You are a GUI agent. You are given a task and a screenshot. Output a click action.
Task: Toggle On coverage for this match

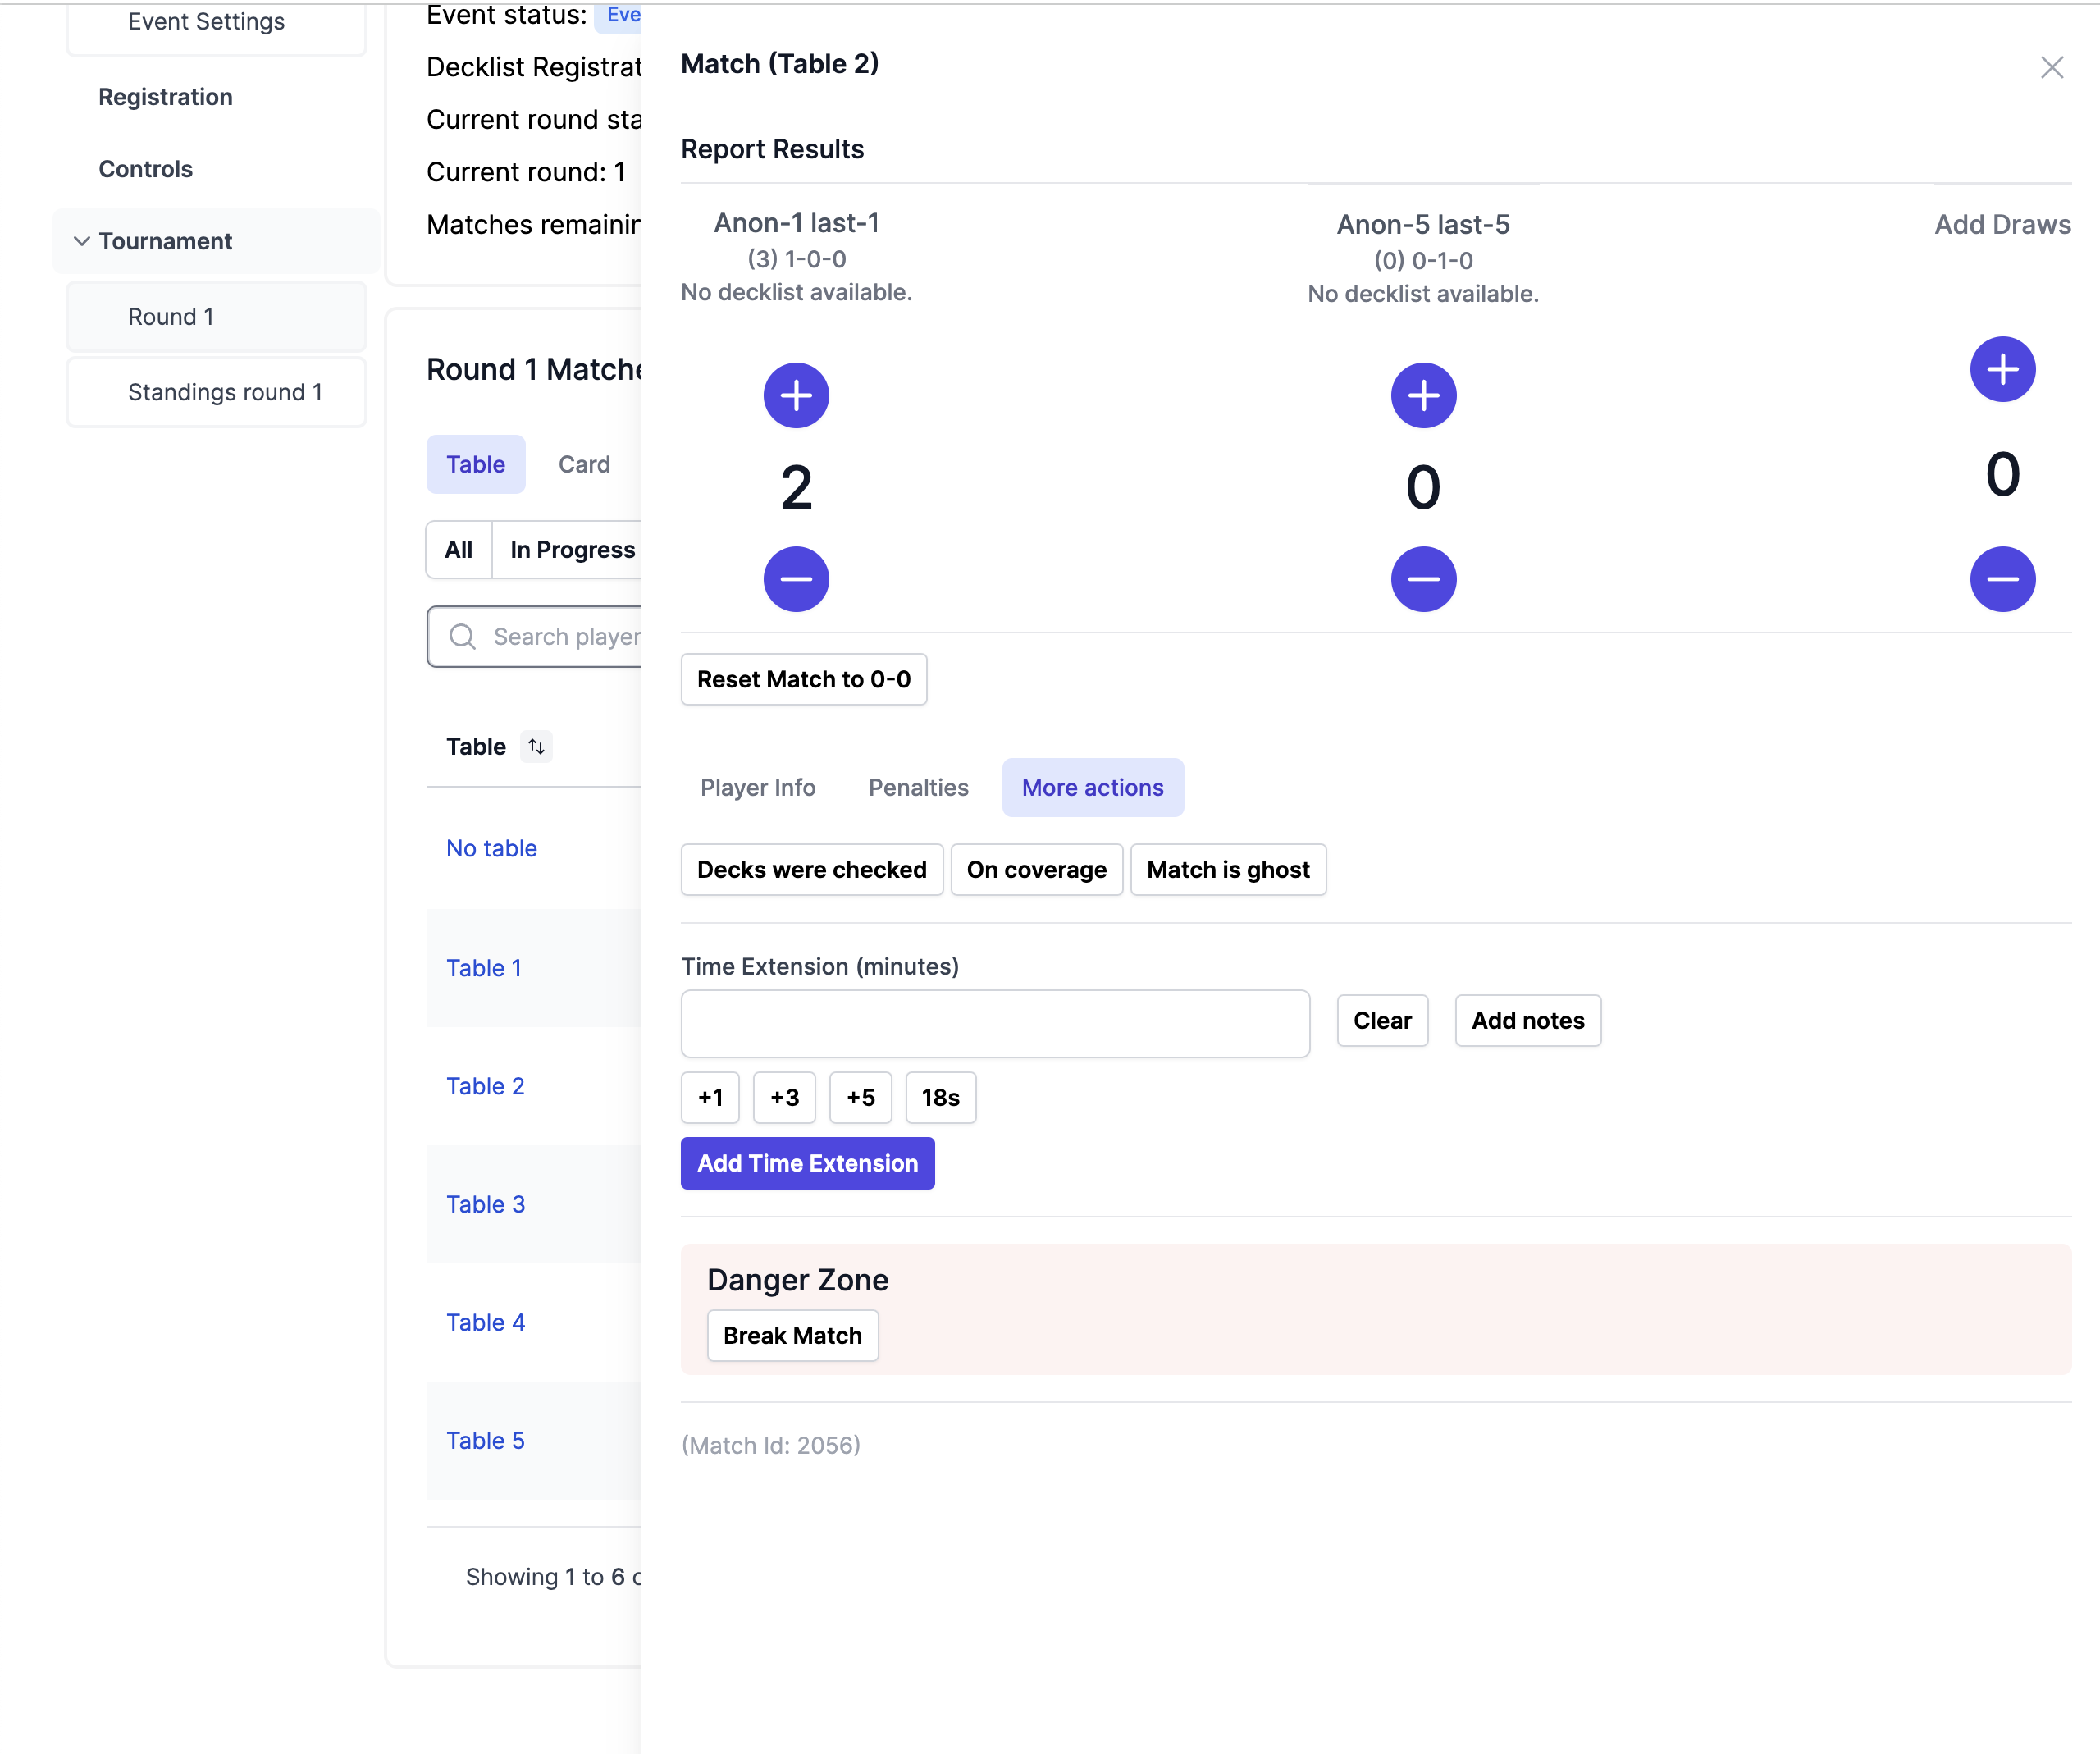[1036, 870]
